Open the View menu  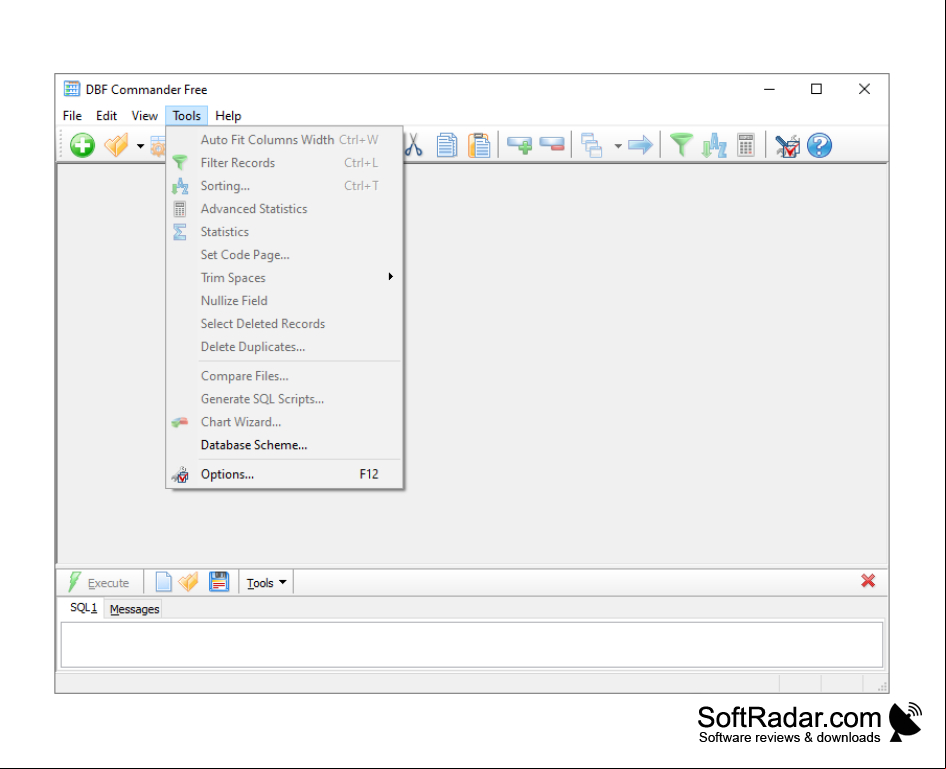145,116
